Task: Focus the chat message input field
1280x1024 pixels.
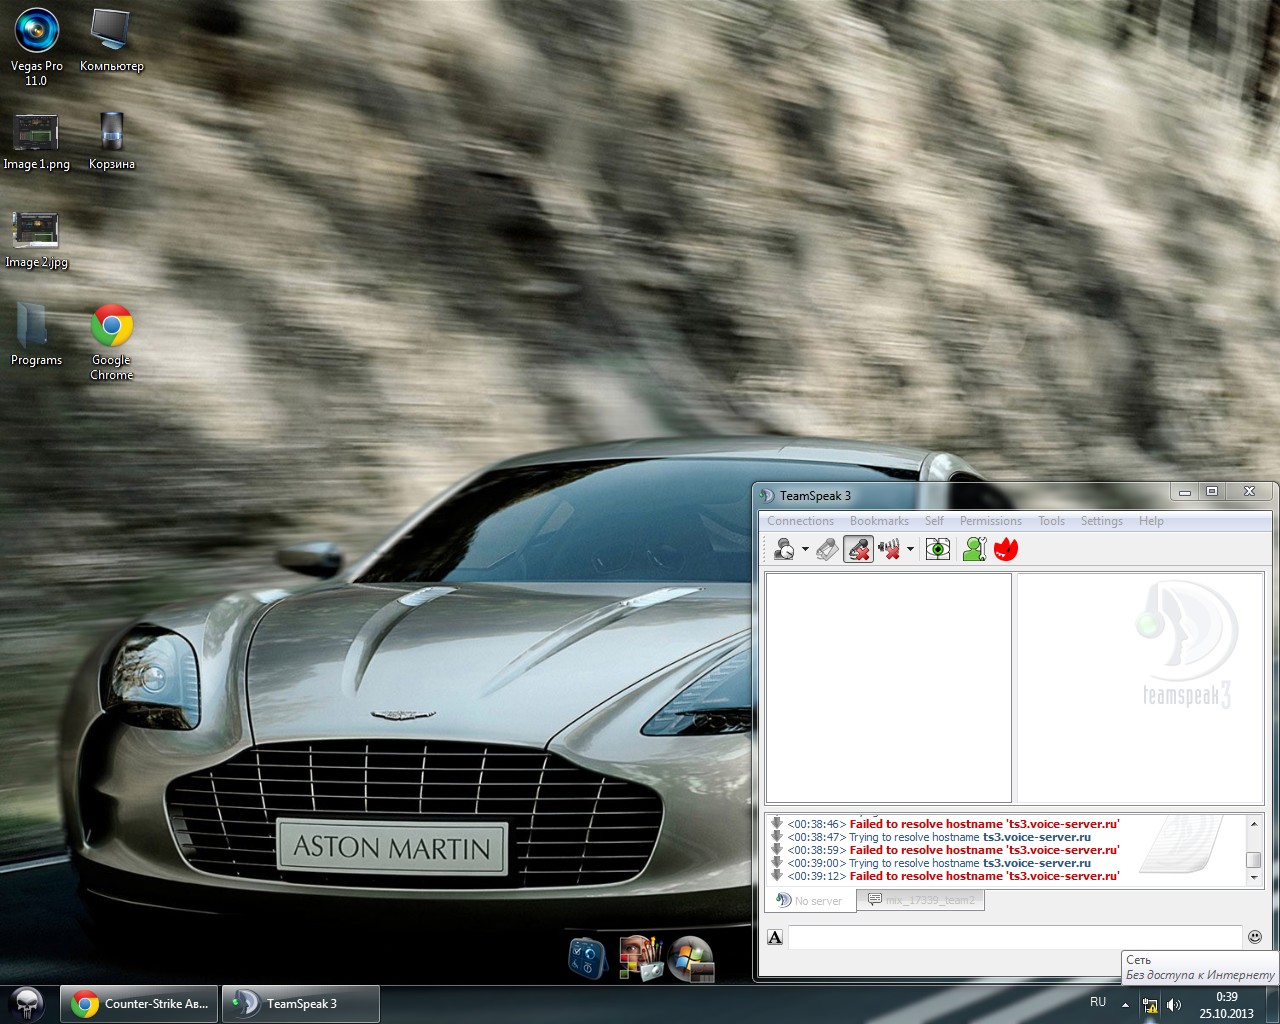Action: click(x=1015, y=937)
